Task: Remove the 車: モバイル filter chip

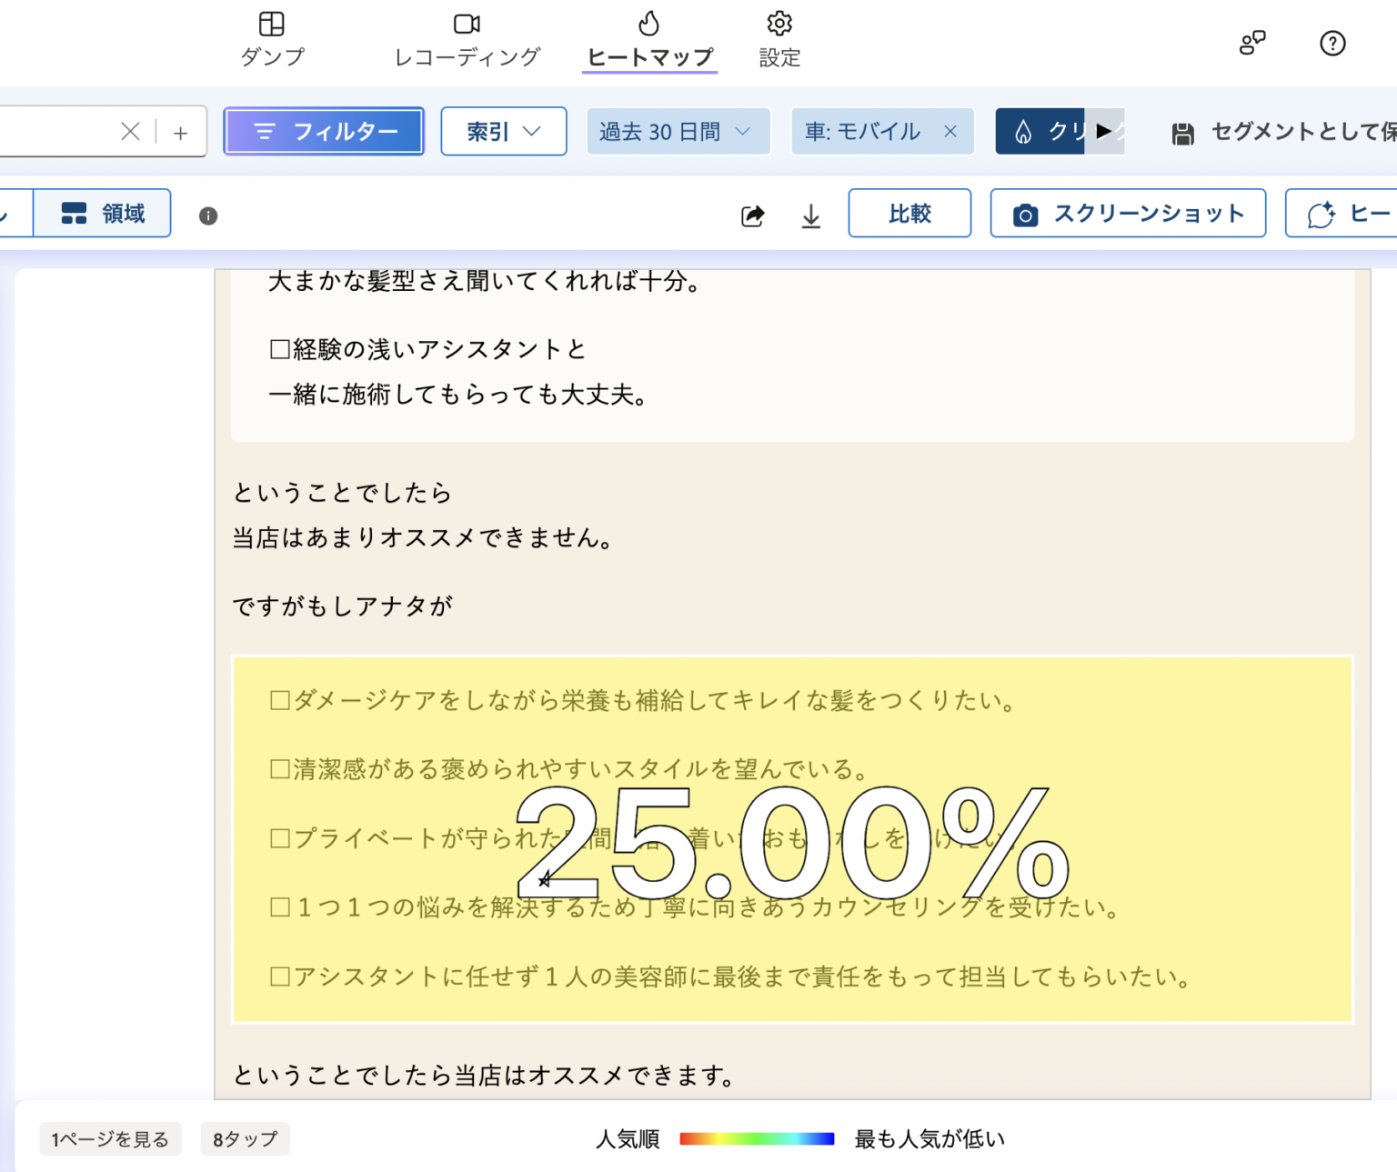Action: [950, 131]
